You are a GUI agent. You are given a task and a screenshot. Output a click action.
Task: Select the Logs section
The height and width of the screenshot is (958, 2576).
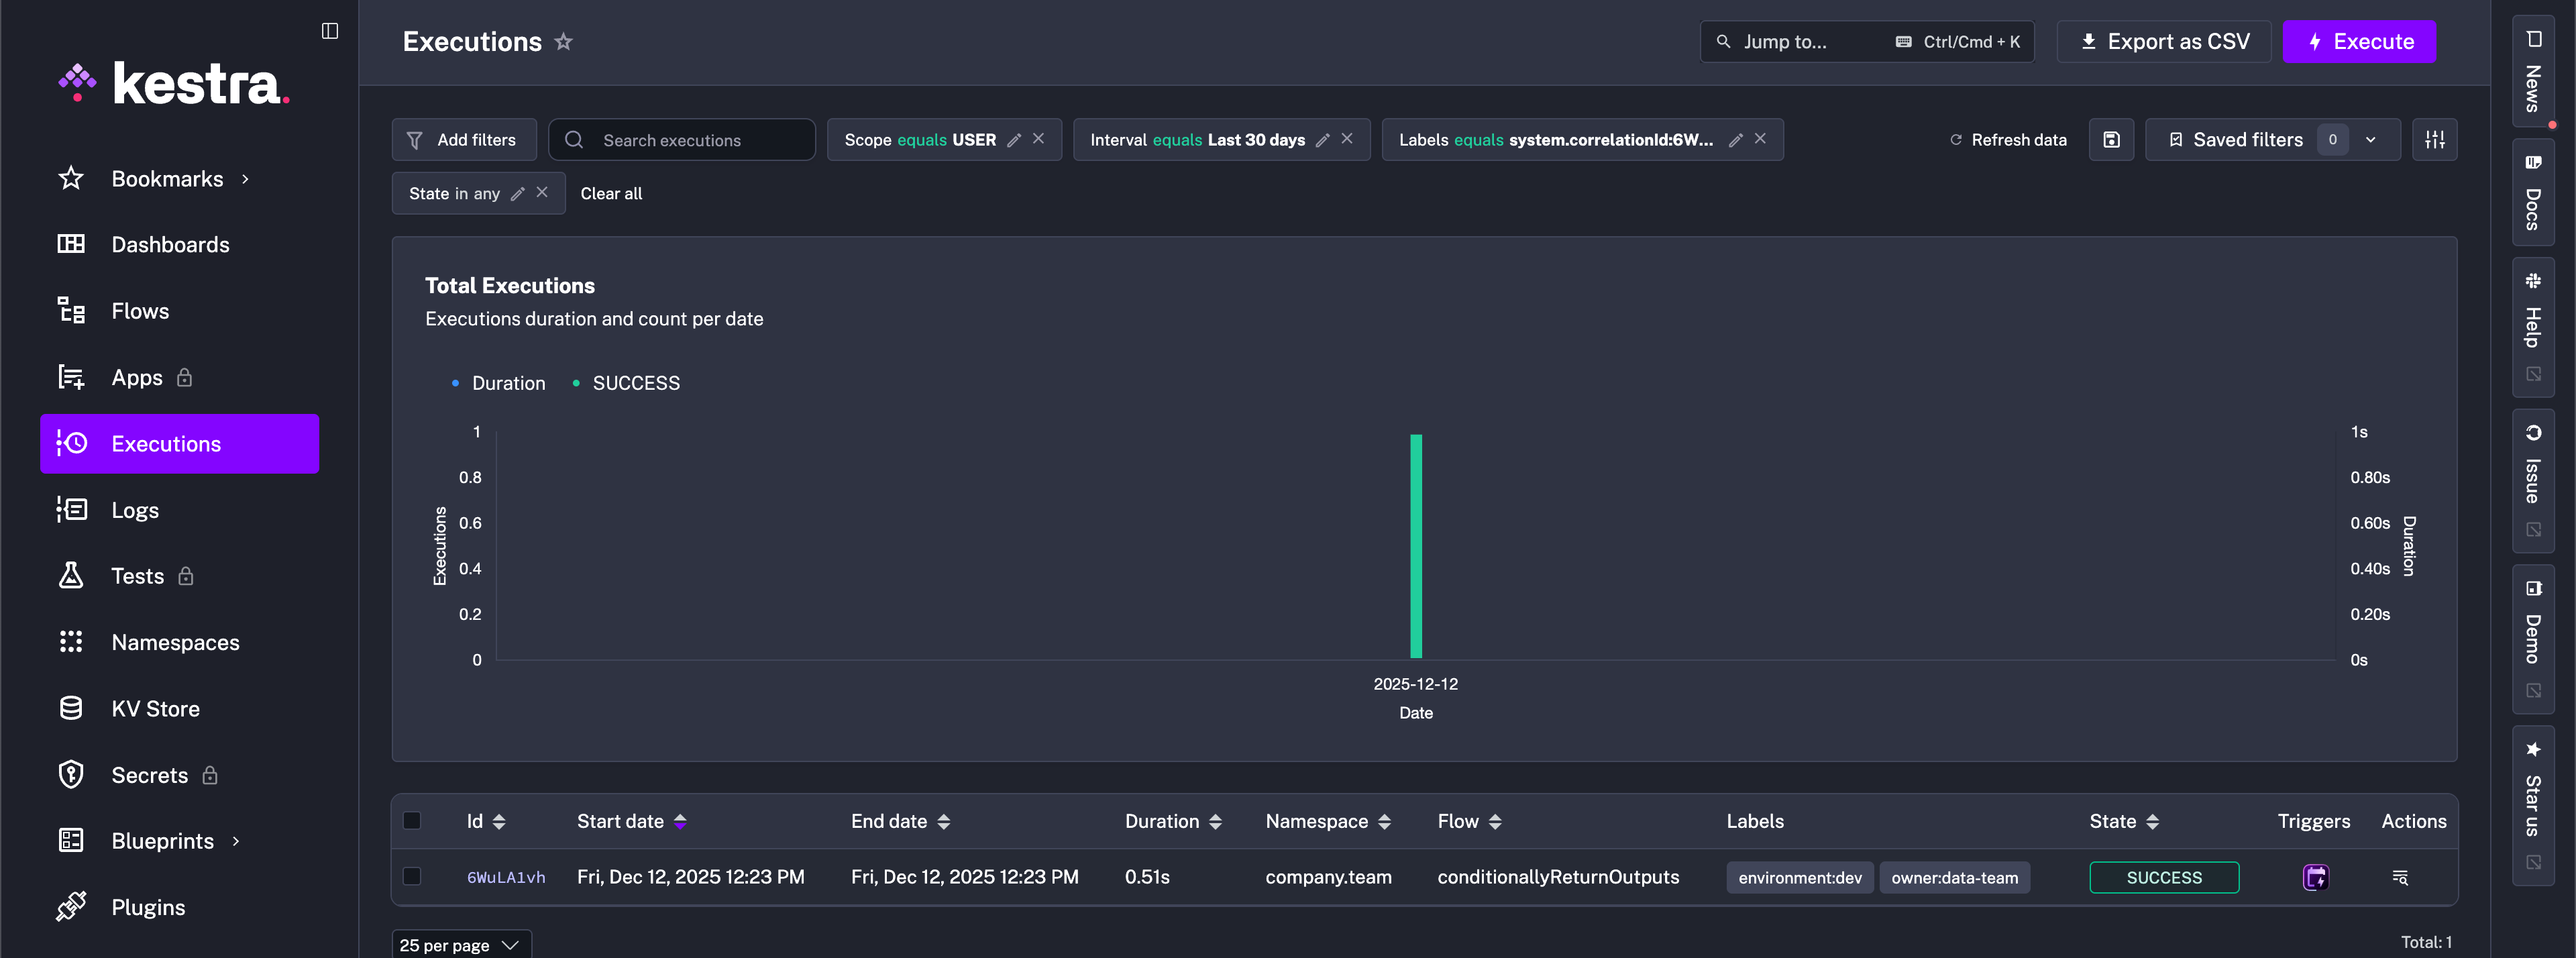pyautogui.click(x=136, y=509)
